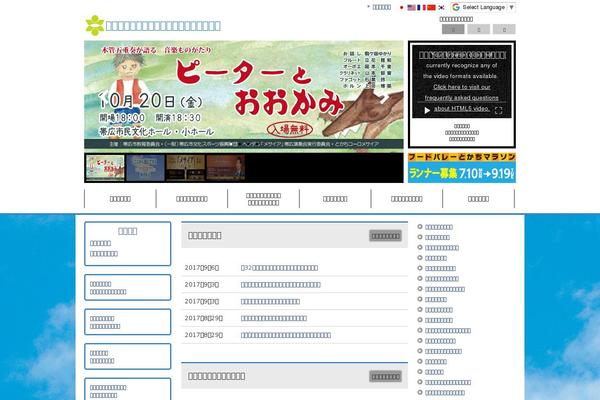Select the dark gray text-size button
Screen dimensions: 600x400
click(453, 29)
